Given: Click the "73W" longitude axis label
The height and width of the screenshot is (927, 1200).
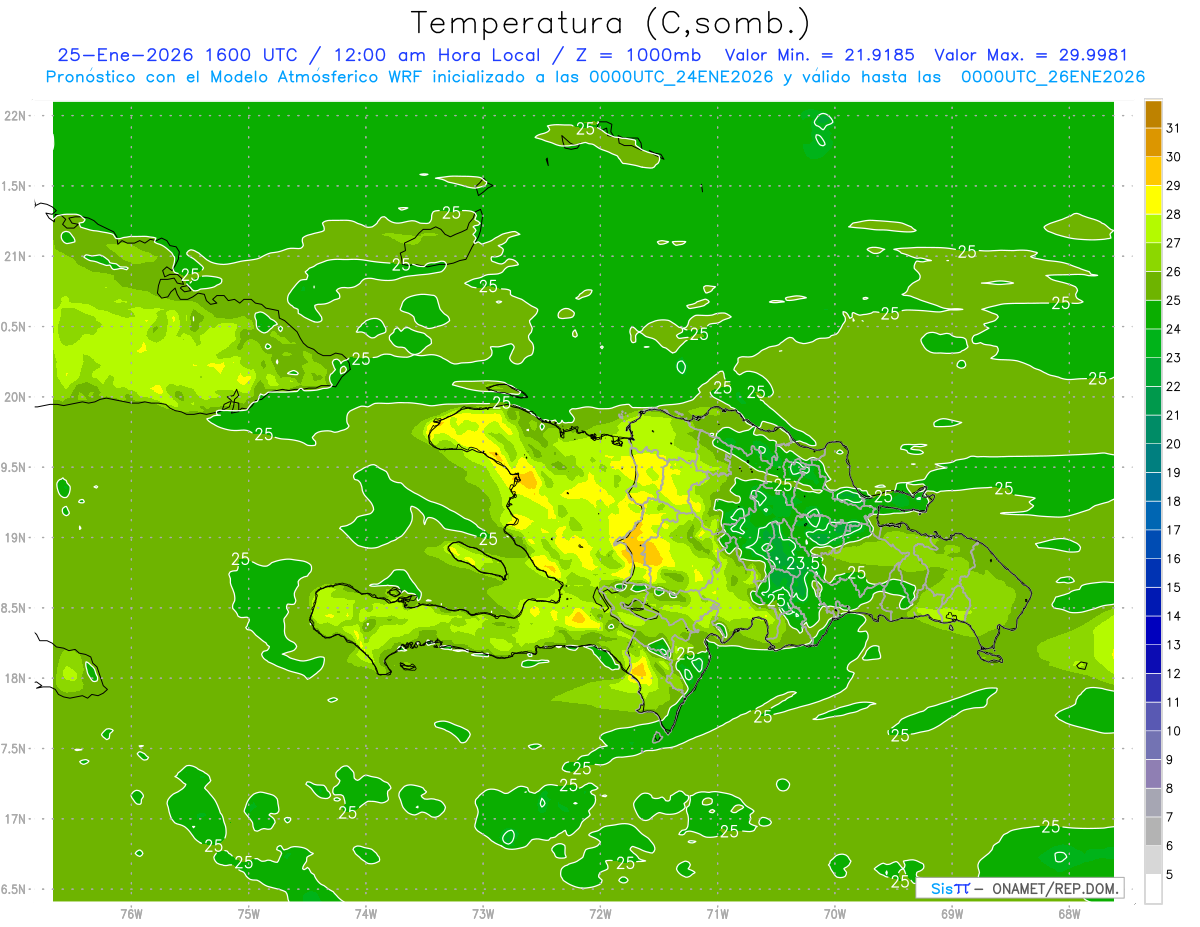Looking at the screenshot, I should click(483, 914).
